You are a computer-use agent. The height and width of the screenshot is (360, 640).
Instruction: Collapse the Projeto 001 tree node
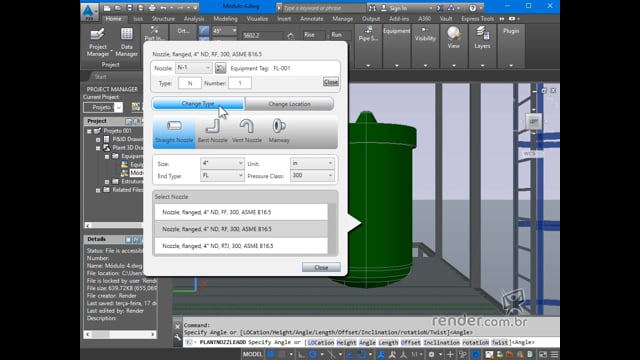(x=89, y=131)
